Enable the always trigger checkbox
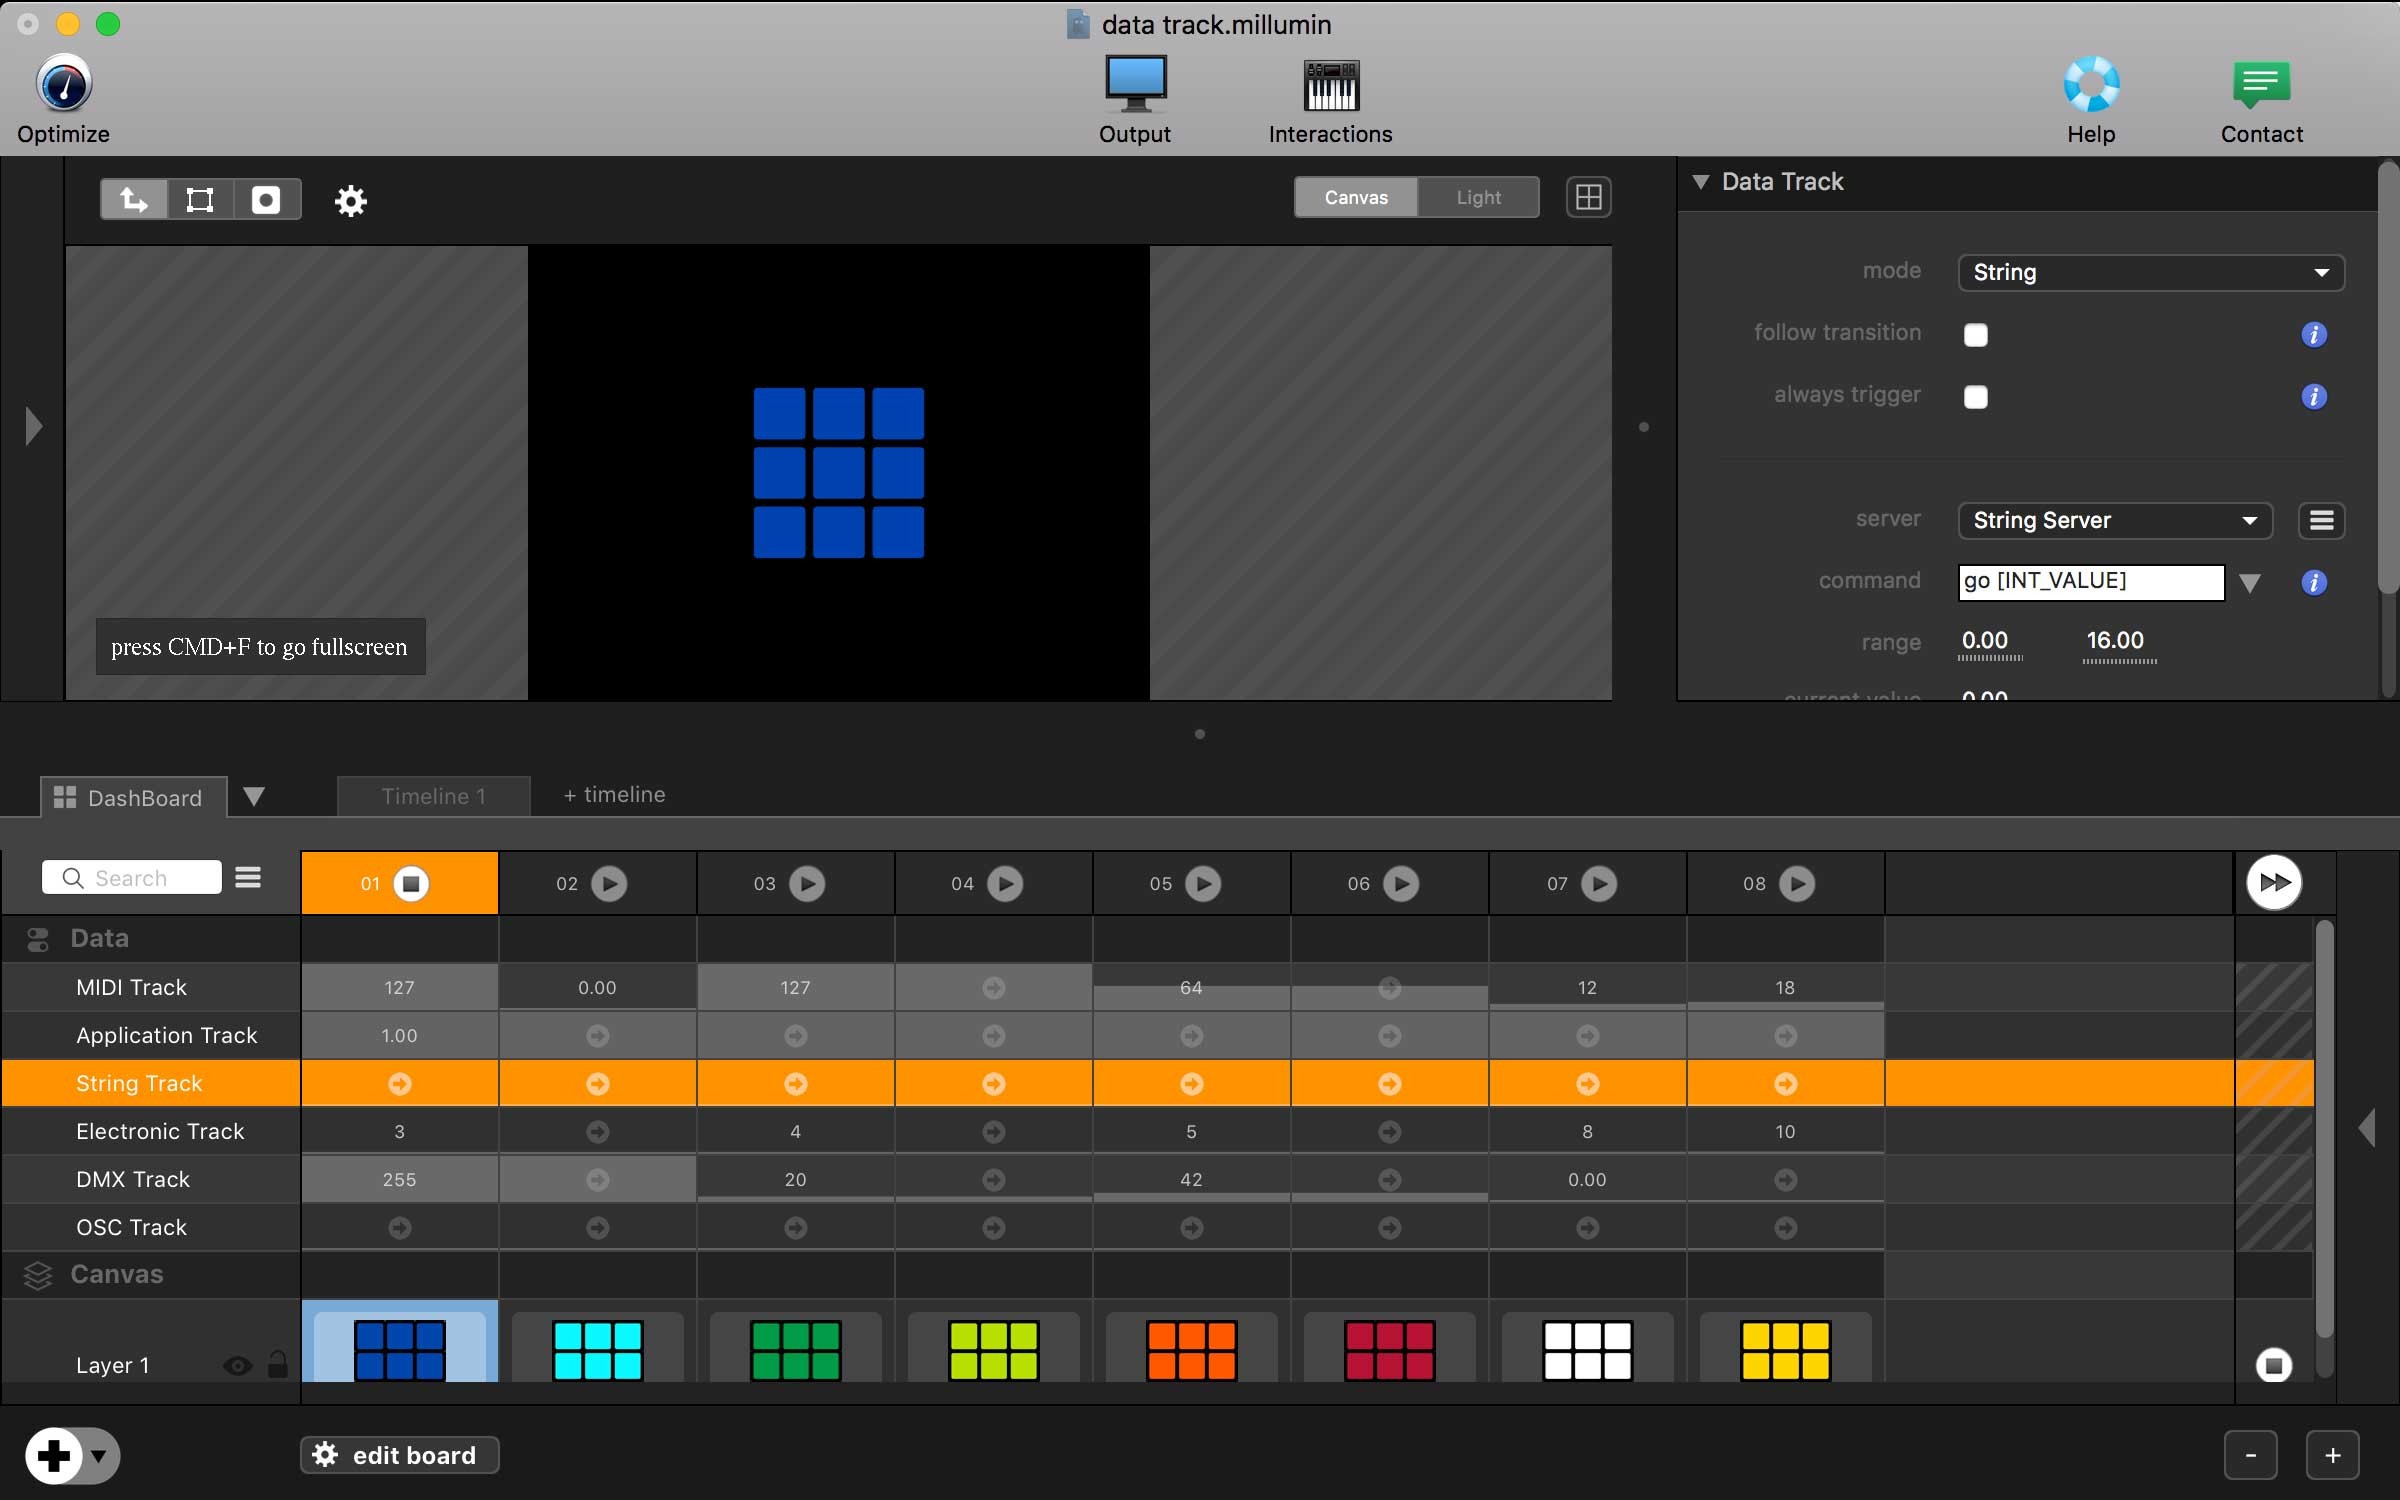The height and width of the screenshot is (1500, 2400). click(x=1977, y=394)
